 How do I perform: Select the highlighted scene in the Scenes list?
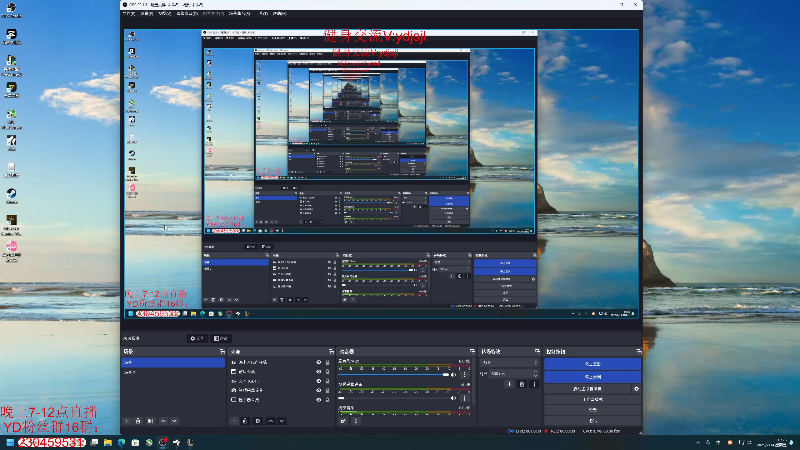173,362
